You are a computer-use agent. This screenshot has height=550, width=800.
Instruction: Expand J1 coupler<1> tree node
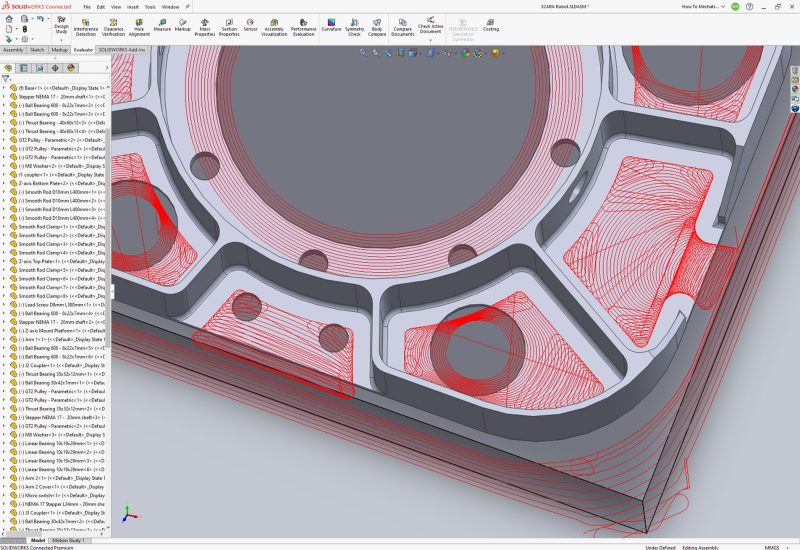[4, 174]
